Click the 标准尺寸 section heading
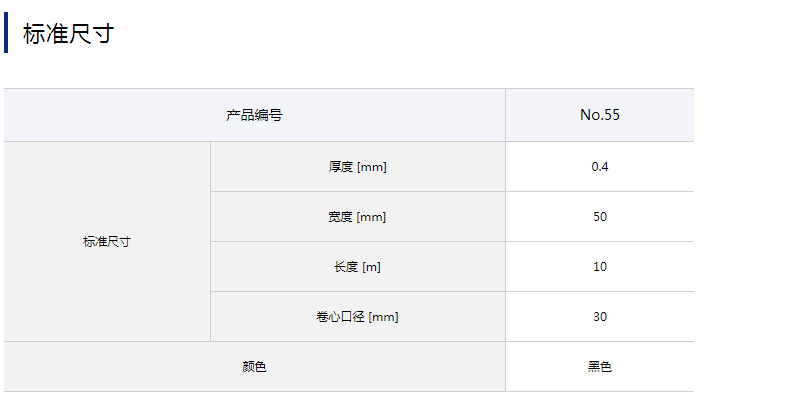 tap(68, 34)
